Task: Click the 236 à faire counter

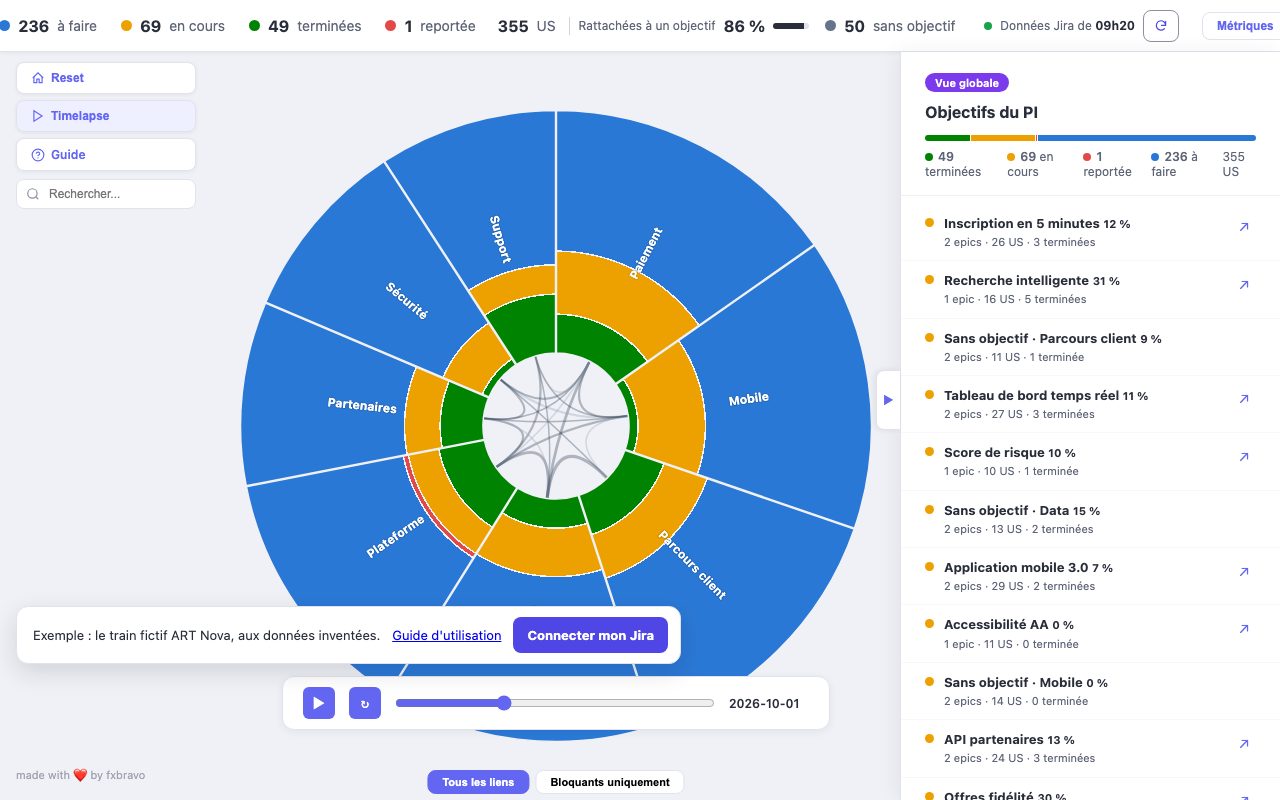Action: (50, 26)
